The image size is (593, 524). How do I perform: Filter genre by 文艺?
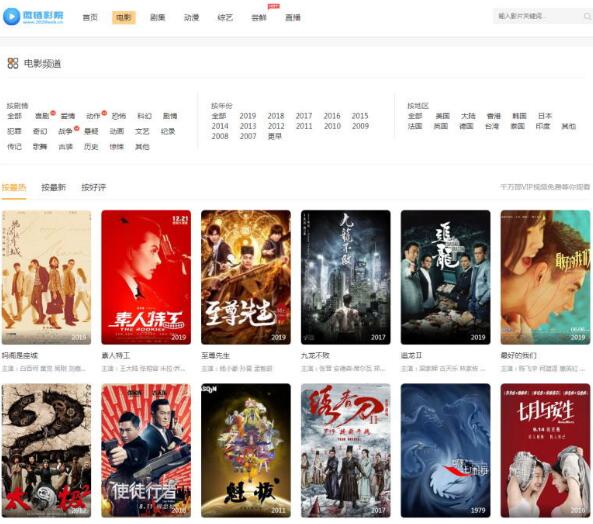[142, 131]
